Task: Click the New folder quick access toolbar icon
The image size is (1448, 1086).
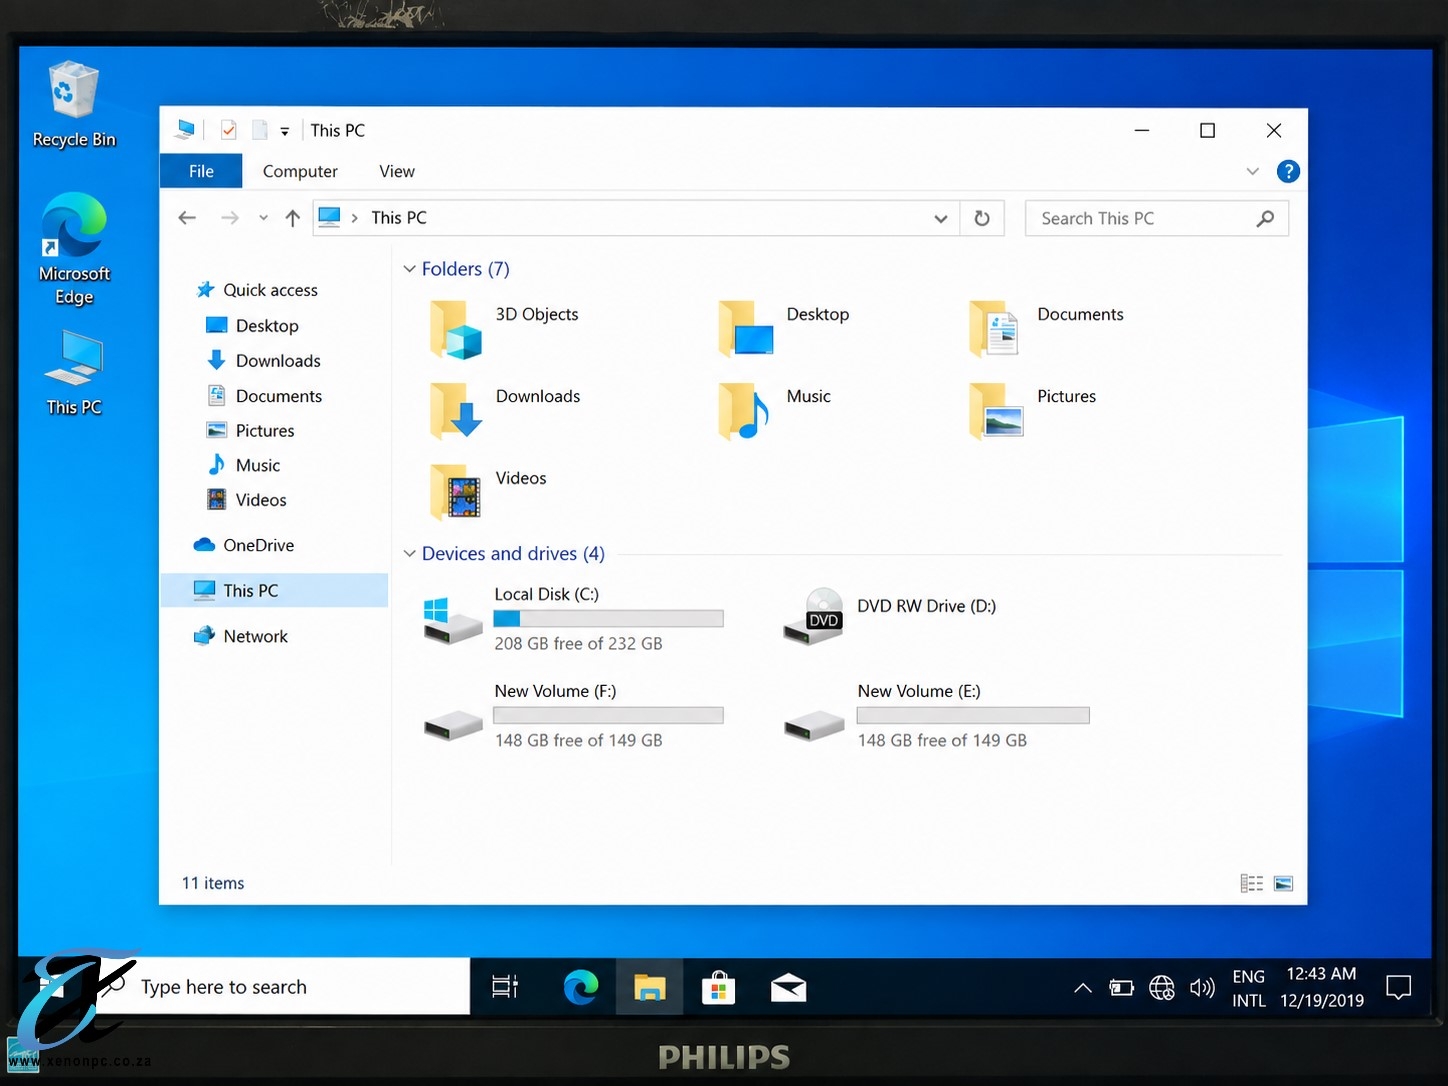Action: pos(260,130)
